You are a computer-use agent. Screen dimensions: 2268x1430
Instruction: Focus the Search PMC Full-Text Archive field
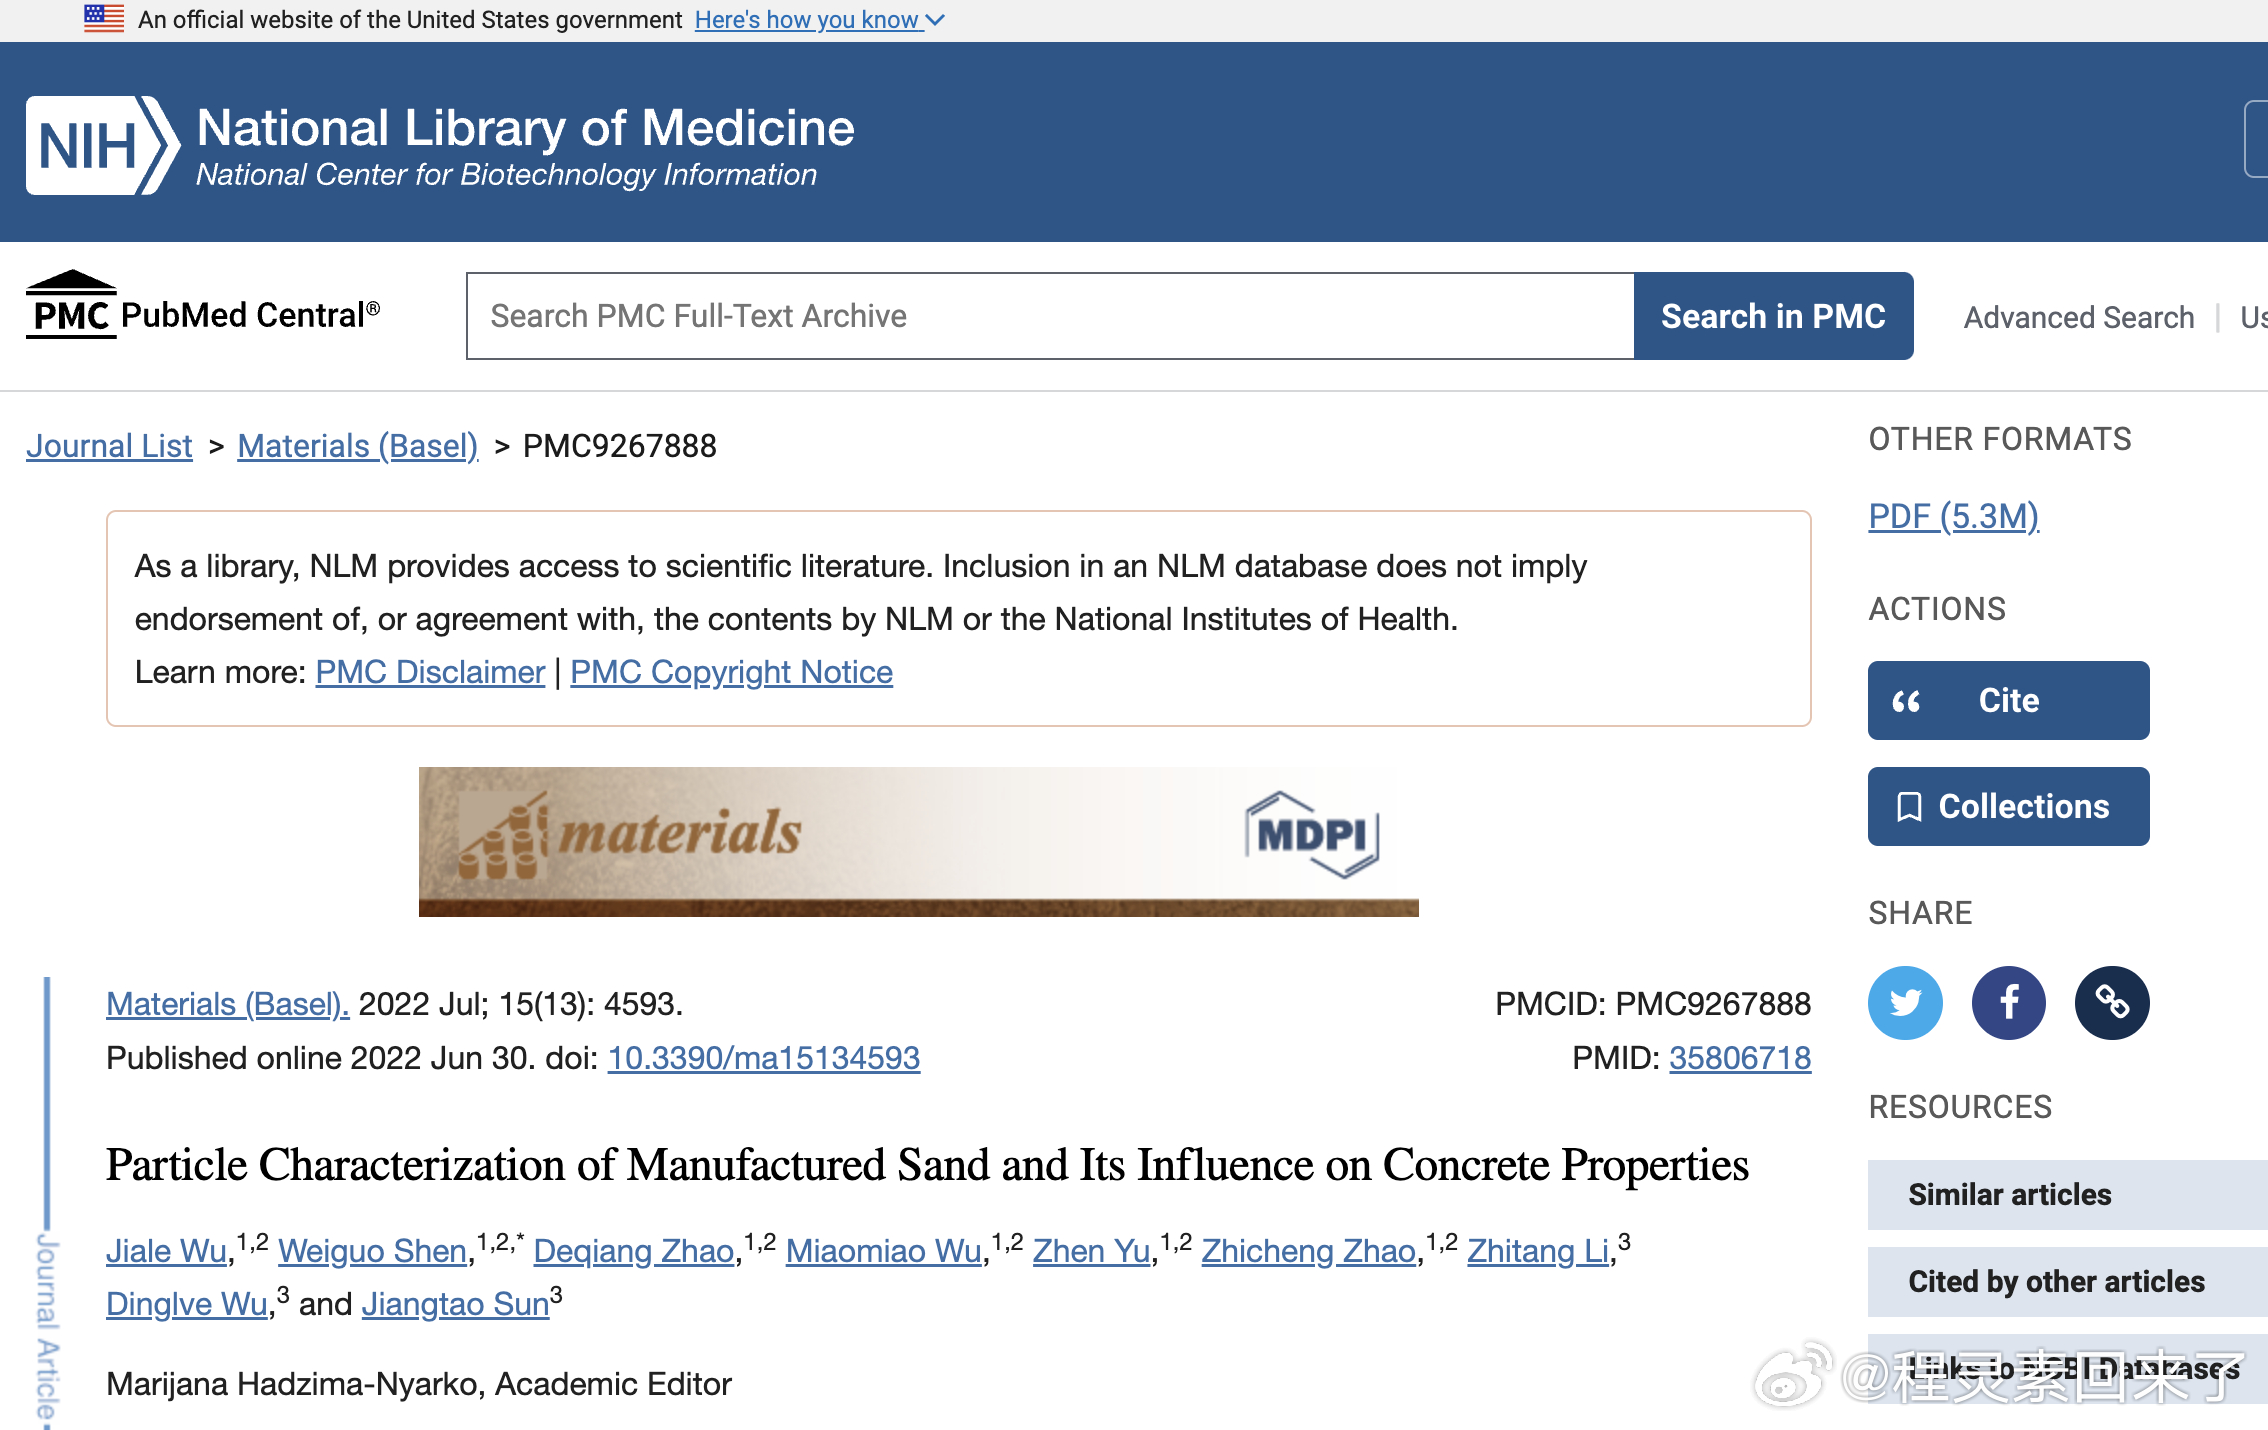tap(1050, 316)
